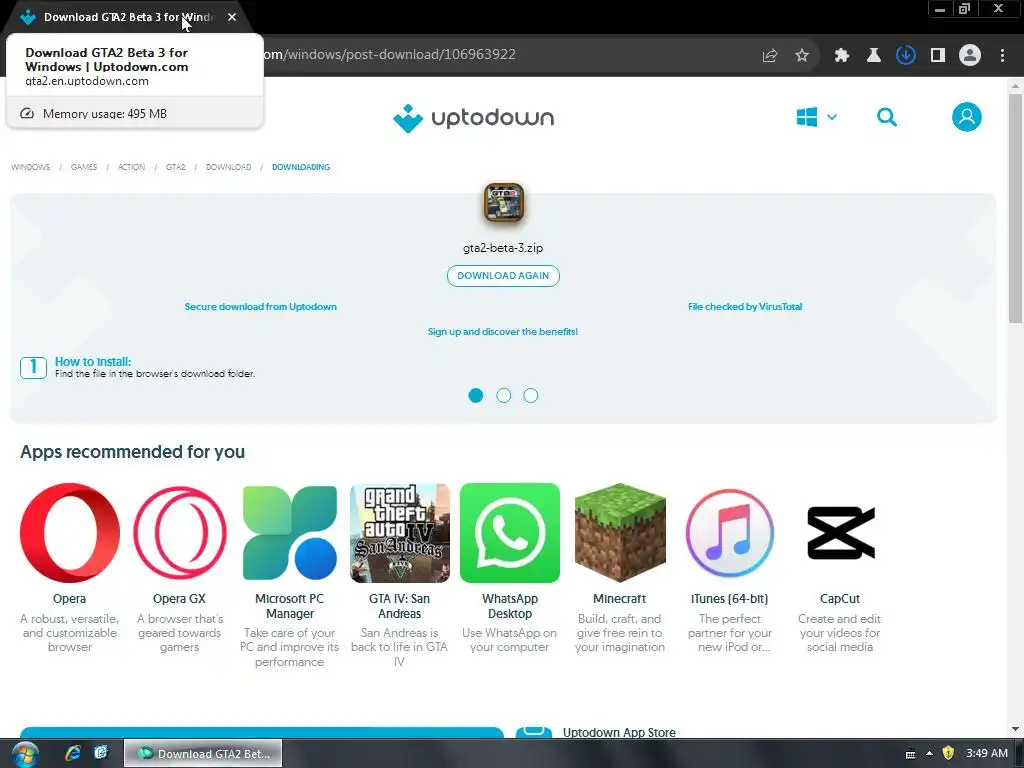This screenshot has height=768, width=1024.
Task: Open File checked by VirusTotal link
Action: [x=744, y=306]
